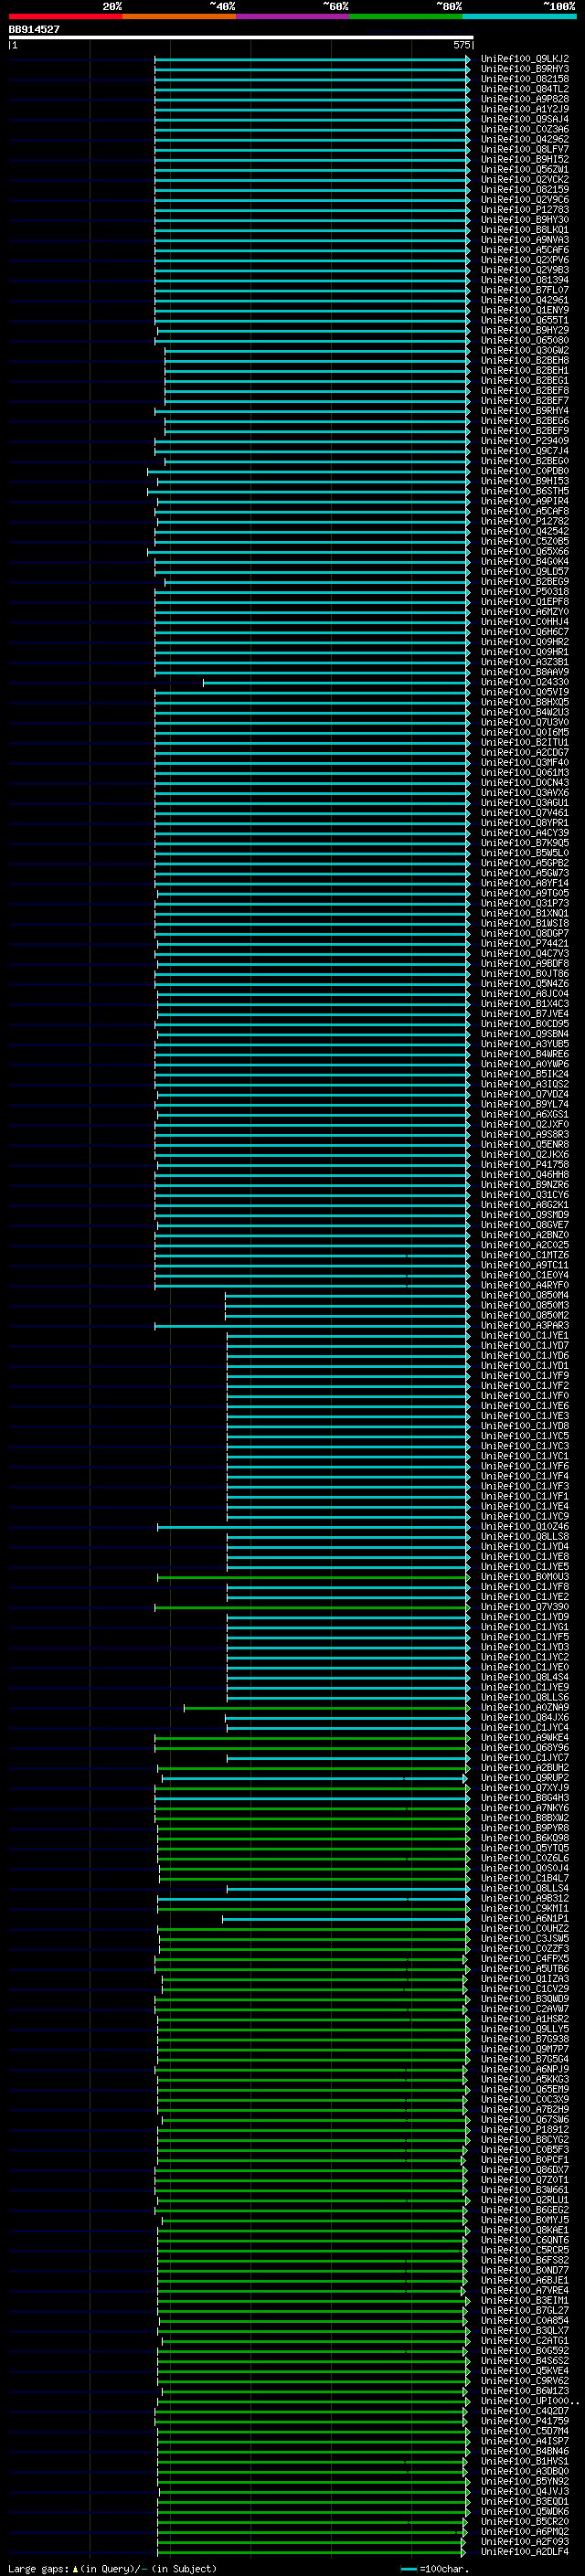Open hit UniRef100_B2BEH8
This screenshot has height=2576, width=585.
pyautogui.click(x=525, y=360)
